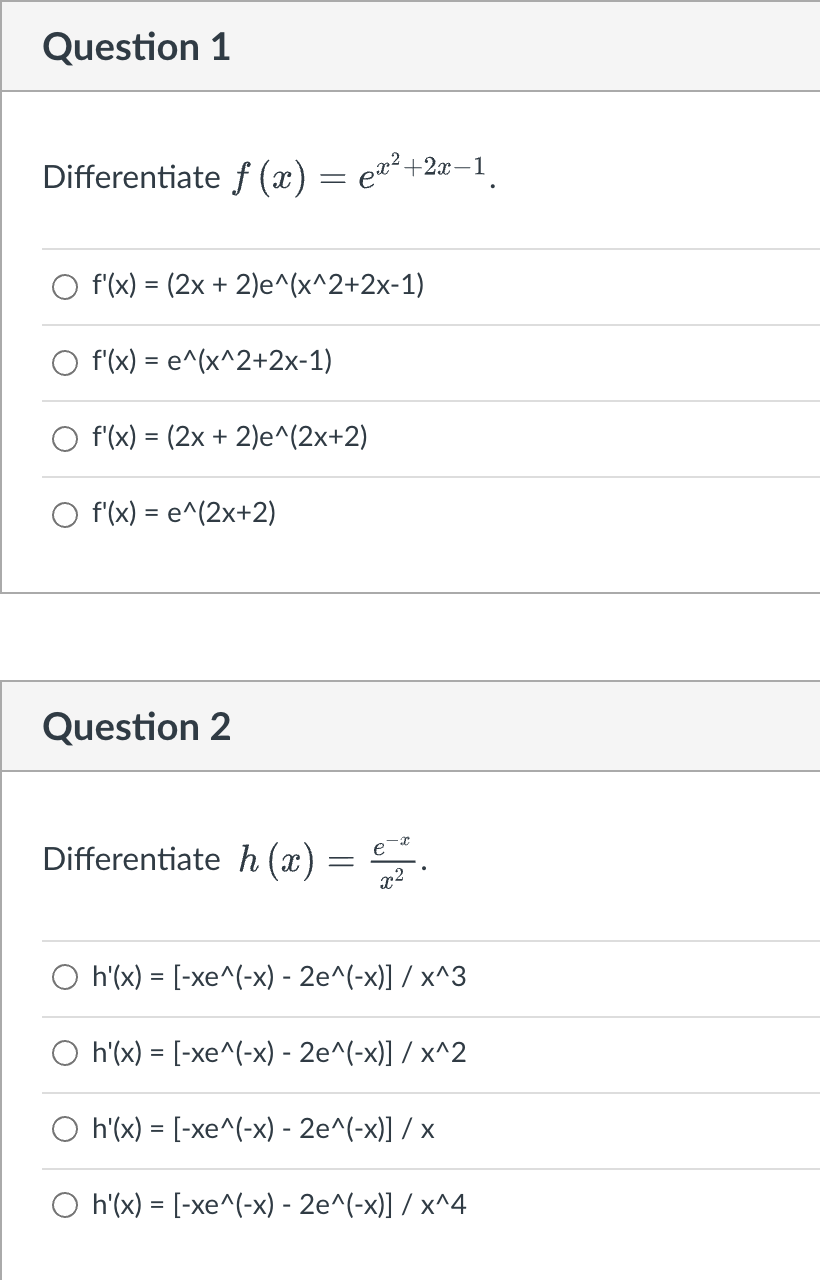Click the h(x) fraction formula in Question 2

pyautogui.click(x=332, y=857)
